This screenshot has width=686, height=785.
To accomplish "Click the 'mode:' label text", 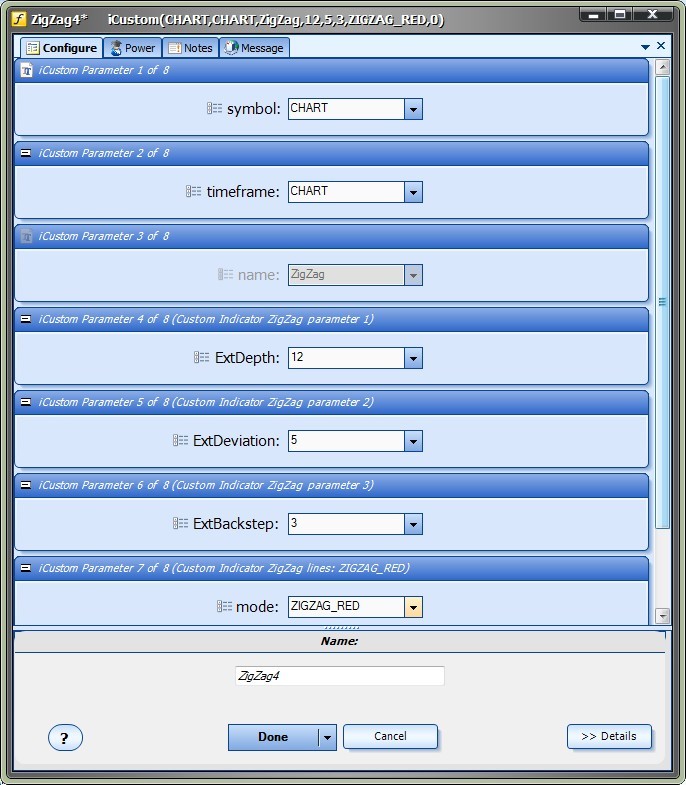I will (x=257, y=607).
